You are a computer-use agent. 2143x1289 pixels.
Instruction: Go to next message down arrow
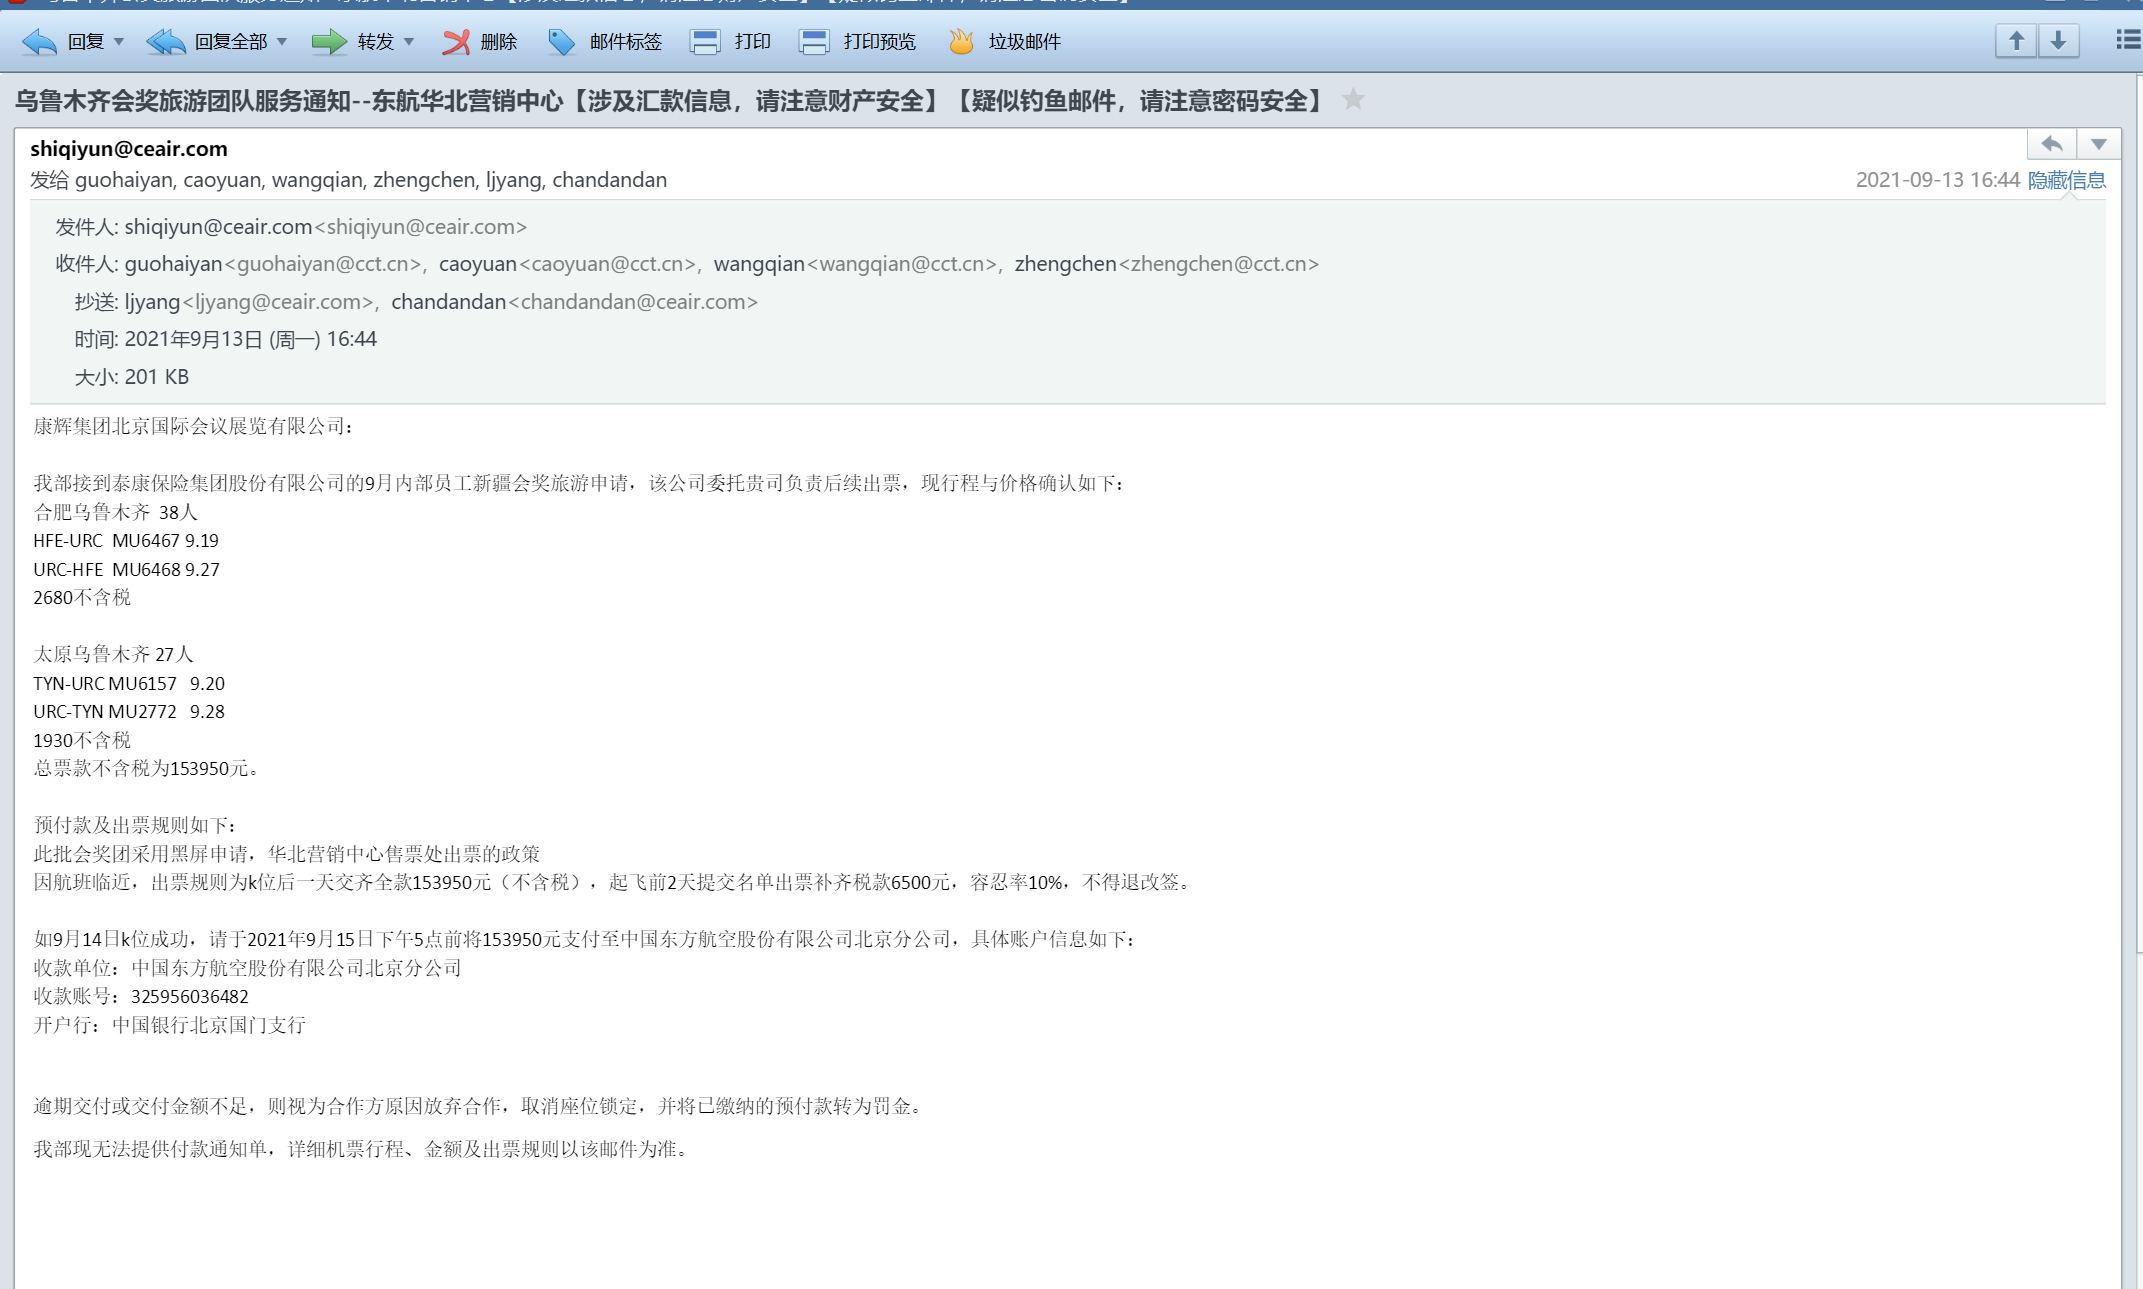2058,41
